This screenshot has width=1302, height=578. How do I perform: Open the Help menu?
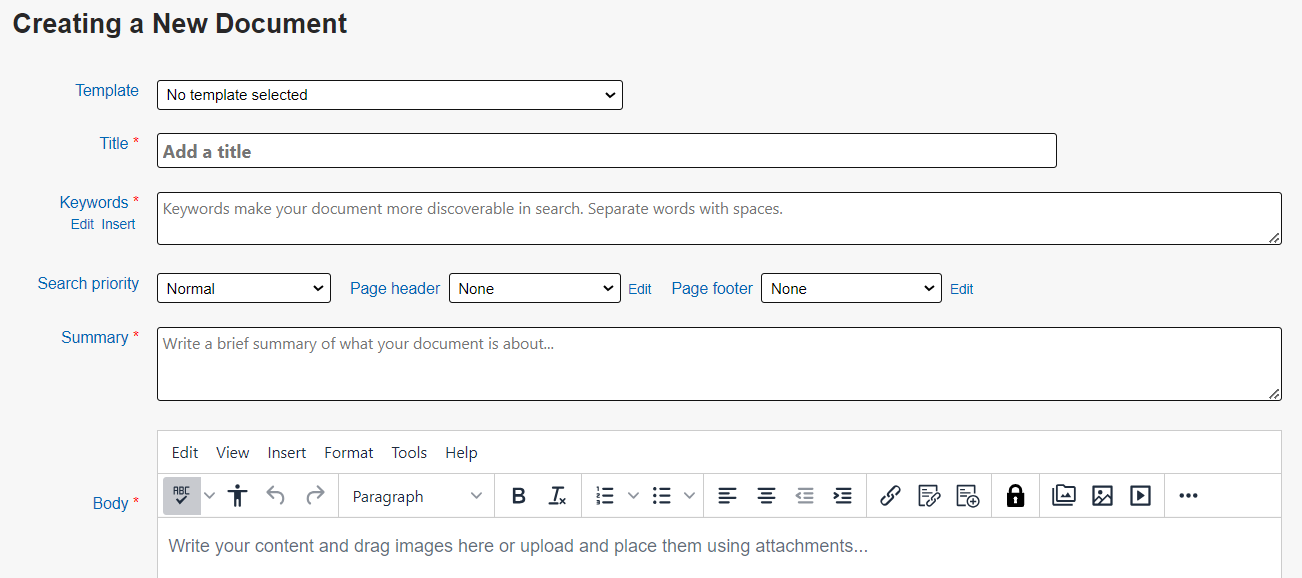(461, 453)
